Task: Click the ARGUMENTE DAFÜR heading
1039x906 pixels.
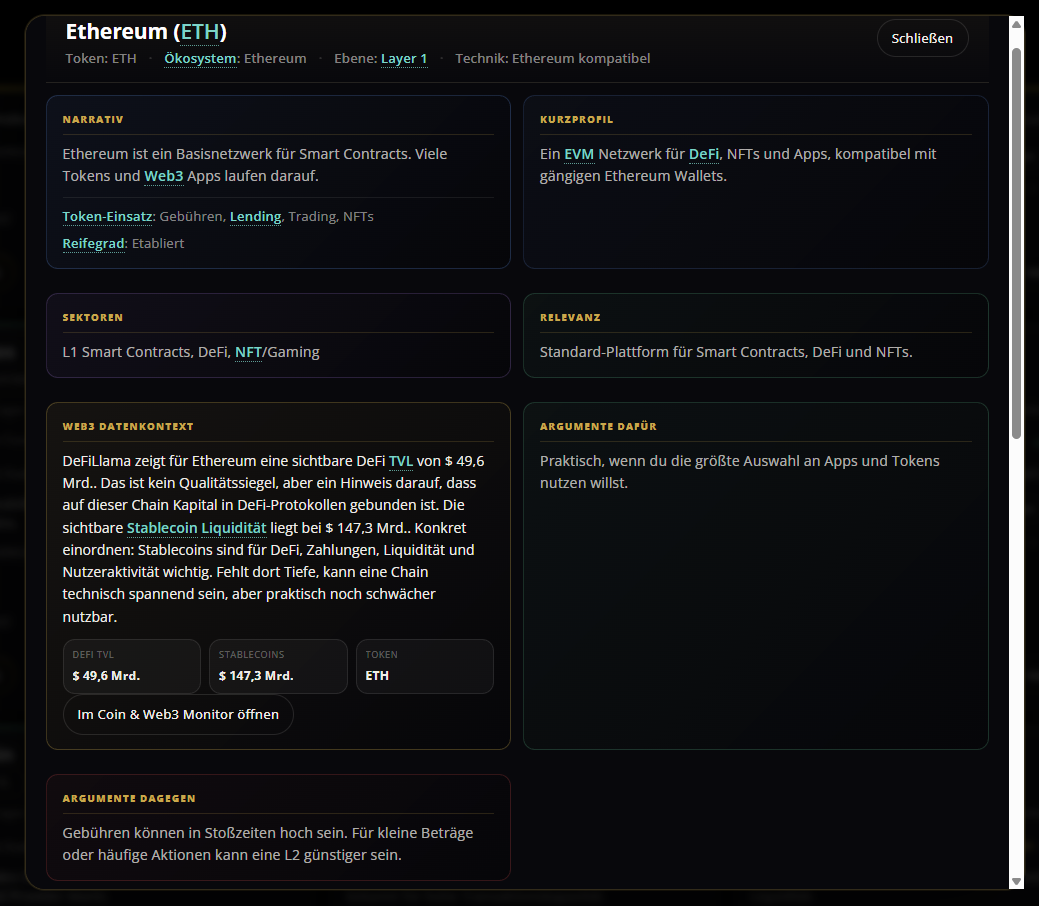Action: 598,426
